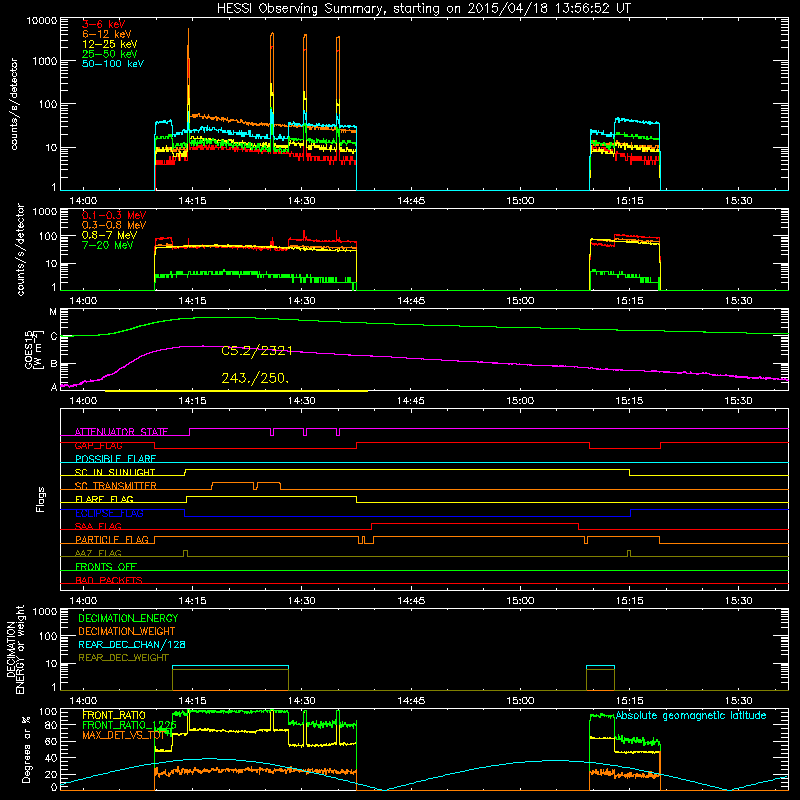
Task: Click the 14:45 tick under the COES15 panel
Action: click(411, 401)
